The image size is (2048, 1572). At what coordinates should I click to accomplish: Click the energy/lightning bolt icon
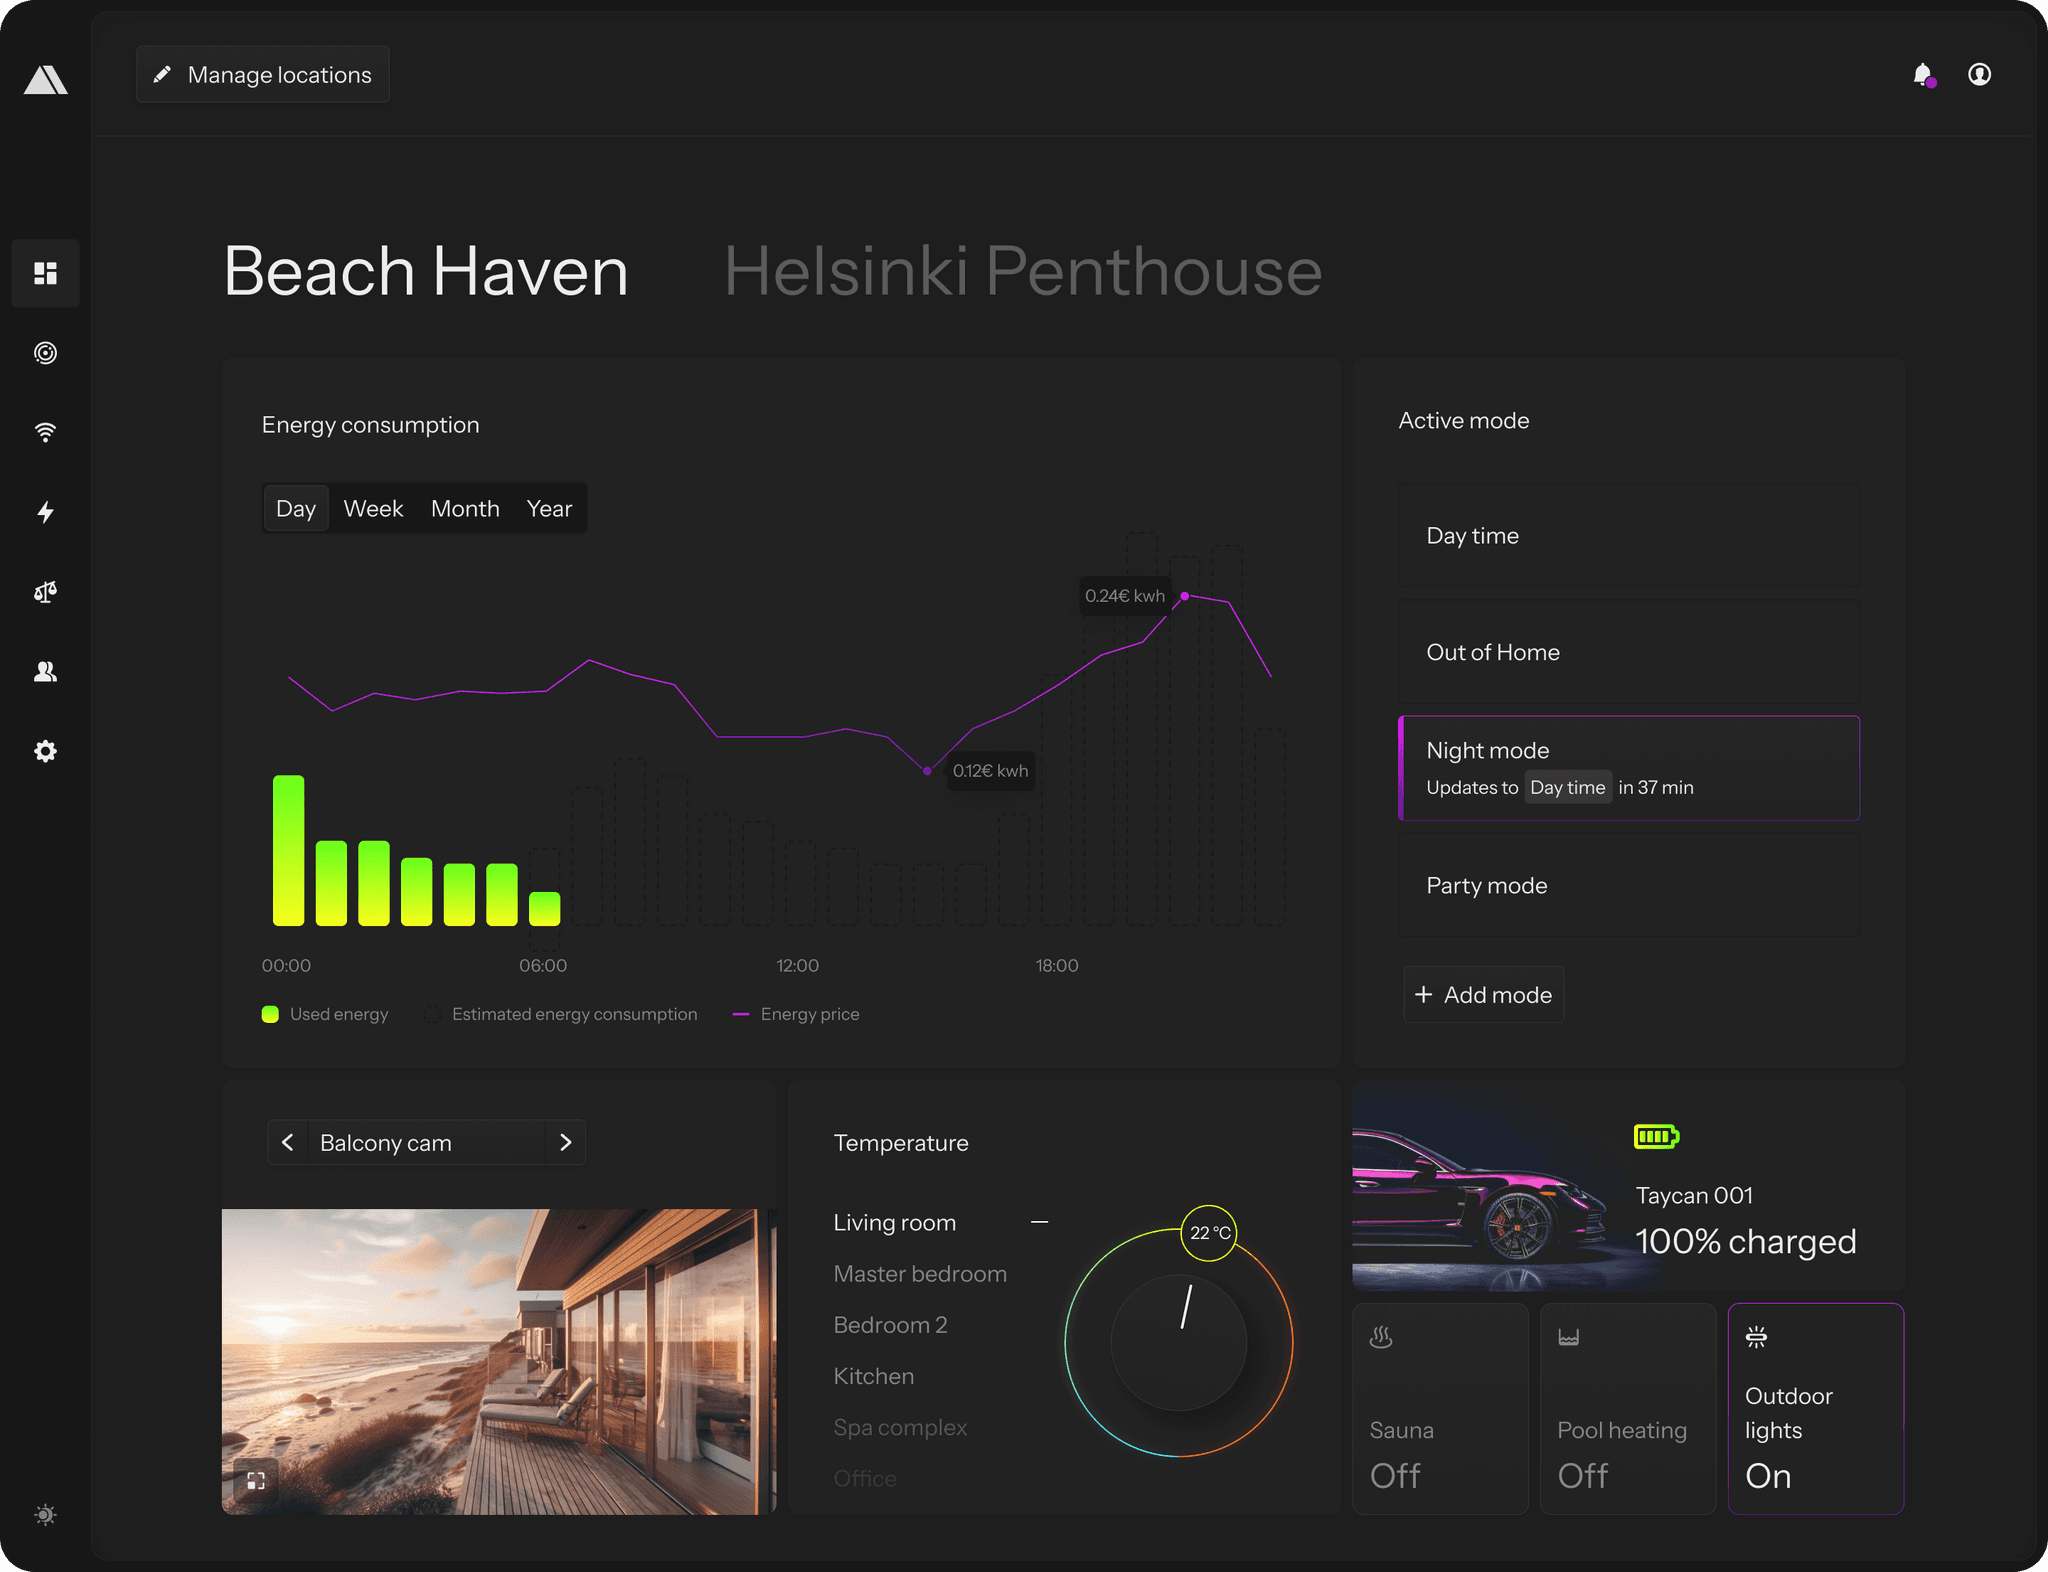click(45, 512)
